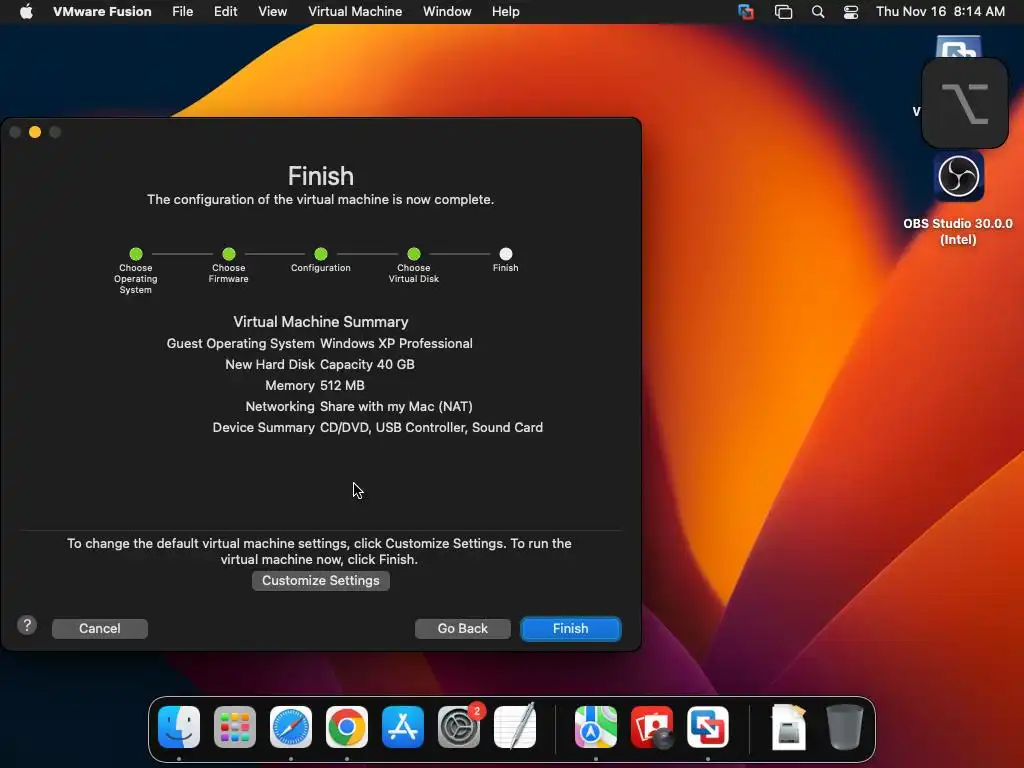The width and height of the screenshot is (1024, 768).
Task: Open Spotlight search in menu bar
Action: pyautogui.click(x=818, y=12)
